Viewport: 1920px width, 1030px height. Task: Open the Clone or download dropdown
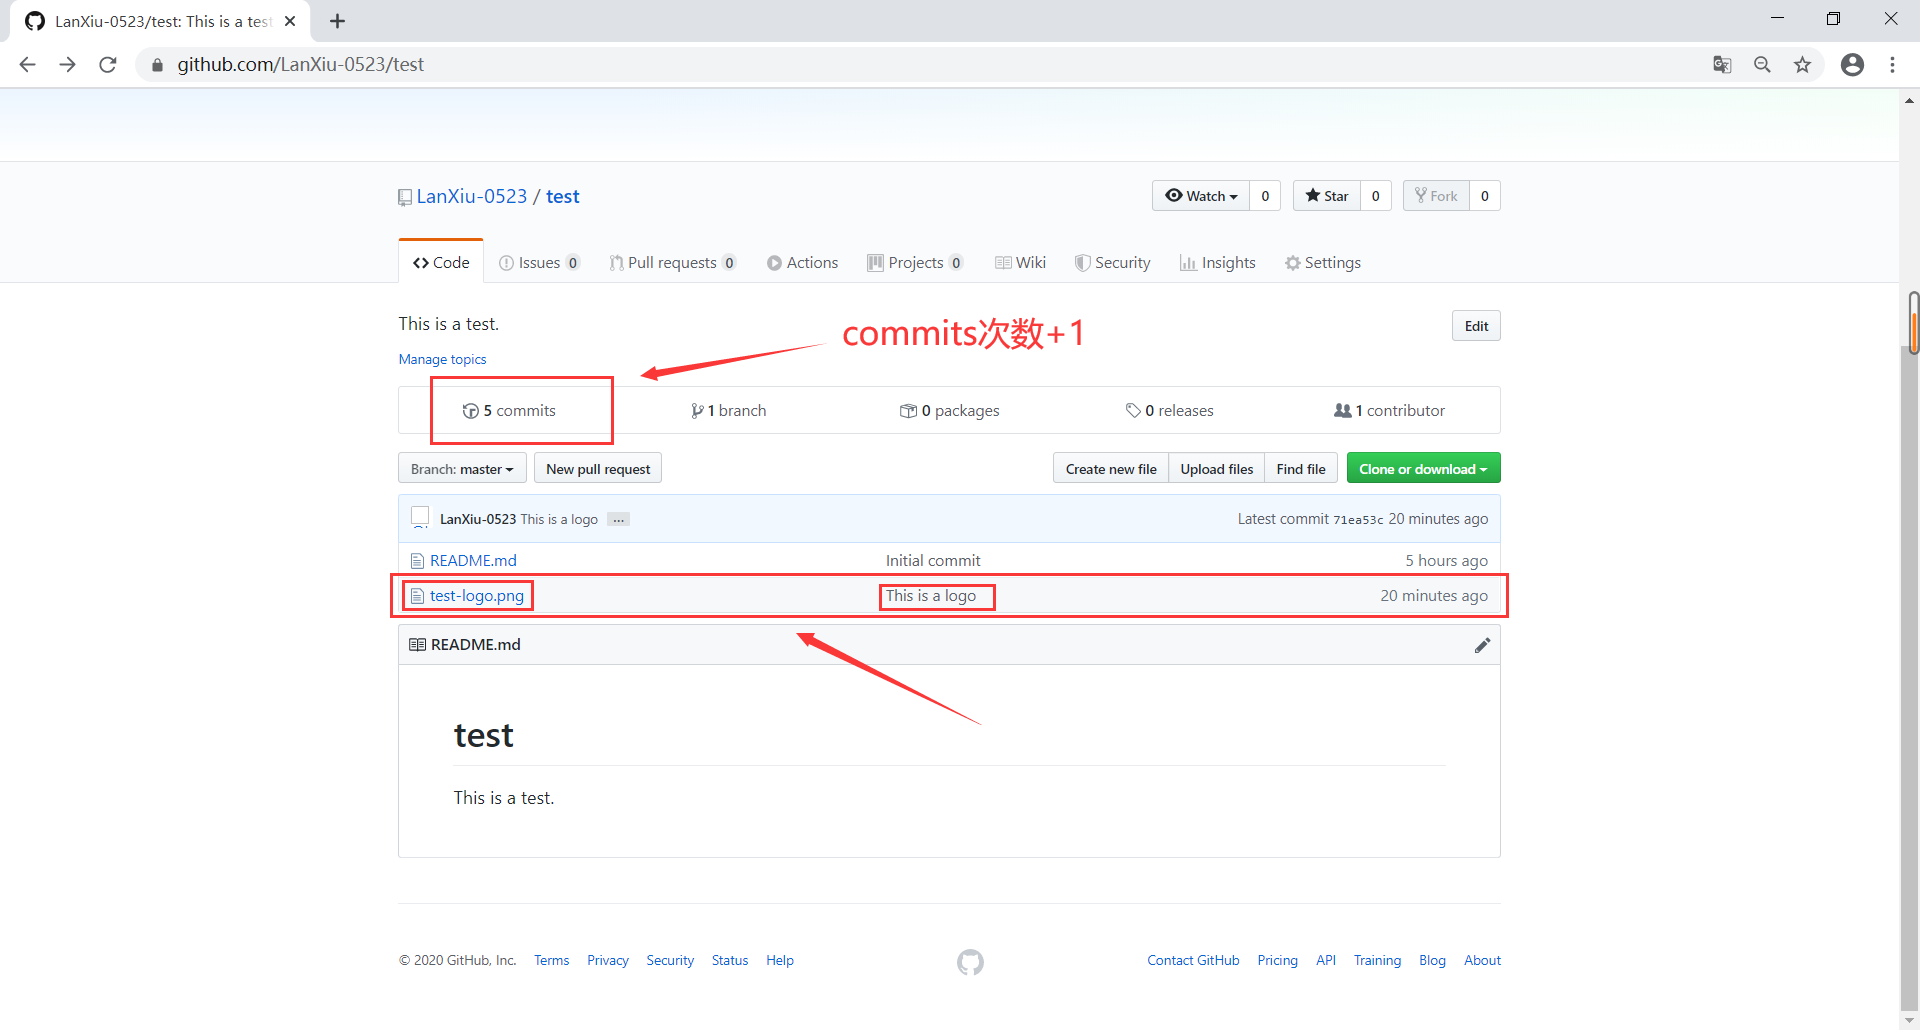pyautogui.click(x=1422, y=468)
